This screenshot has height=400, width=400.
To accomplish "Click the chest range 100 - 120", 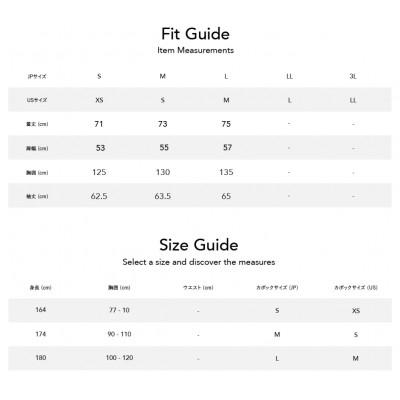I will click(119, 358).
